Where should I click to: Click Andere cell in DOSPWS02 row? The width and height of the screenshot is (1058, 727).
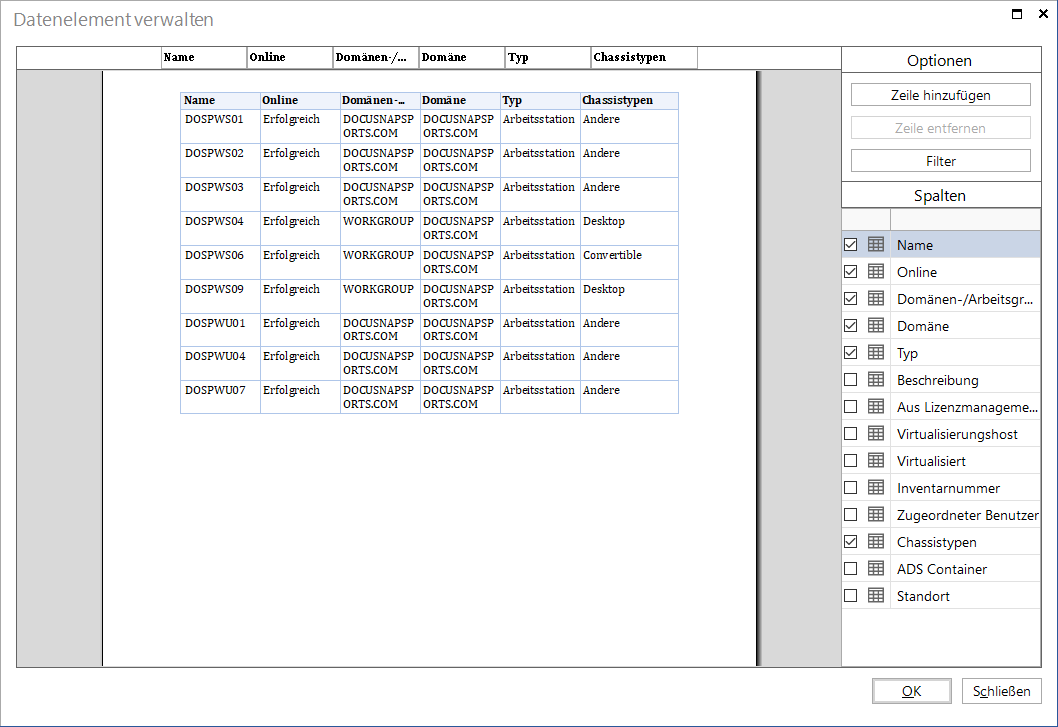point(630,160)
